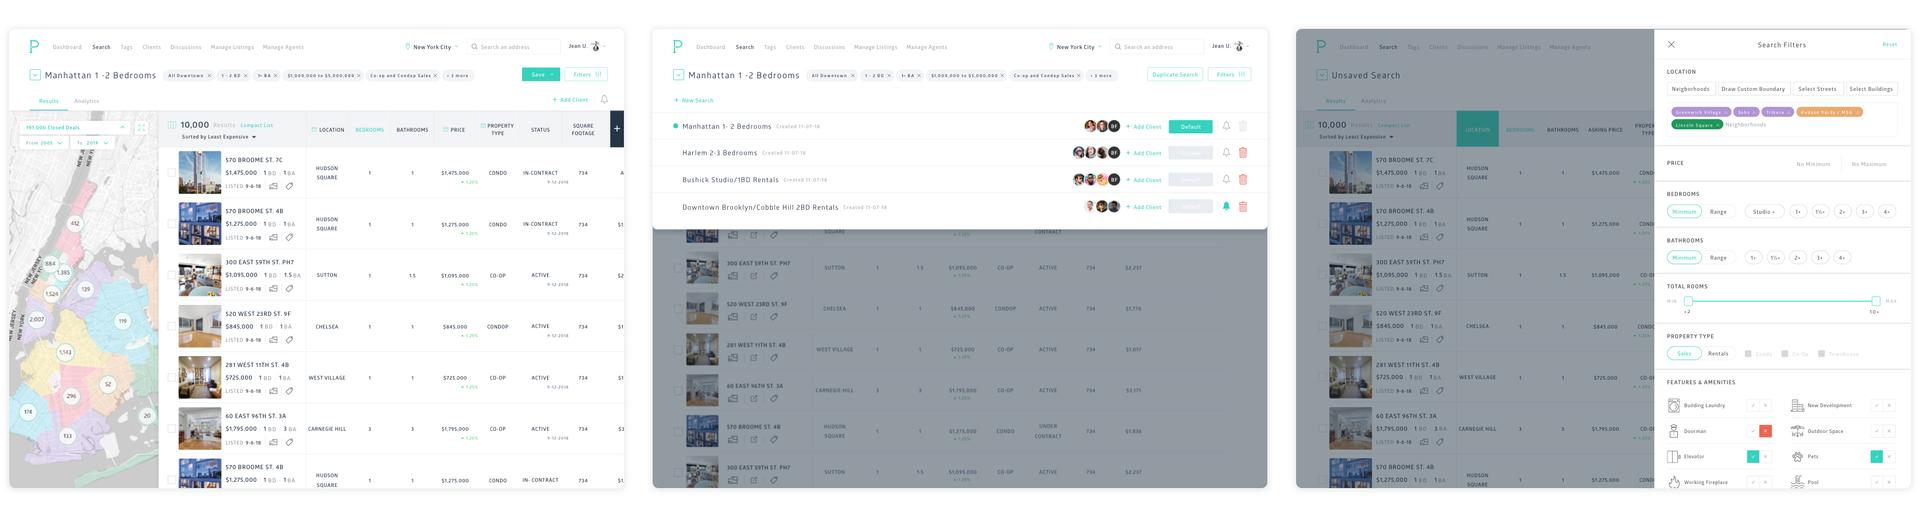
Task: Open Manage Listings in left window navigation
Action: tap(232, 47)
